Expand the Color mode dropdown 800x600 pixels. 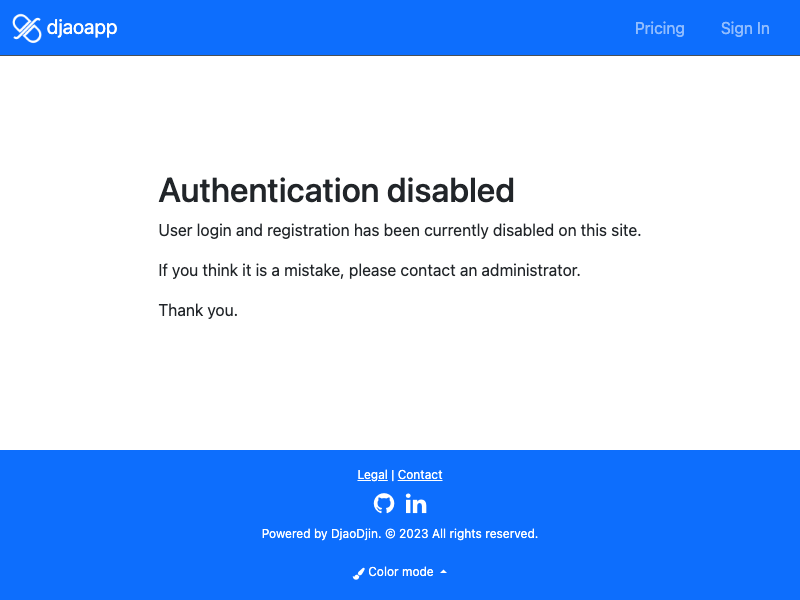coord(400,572)
